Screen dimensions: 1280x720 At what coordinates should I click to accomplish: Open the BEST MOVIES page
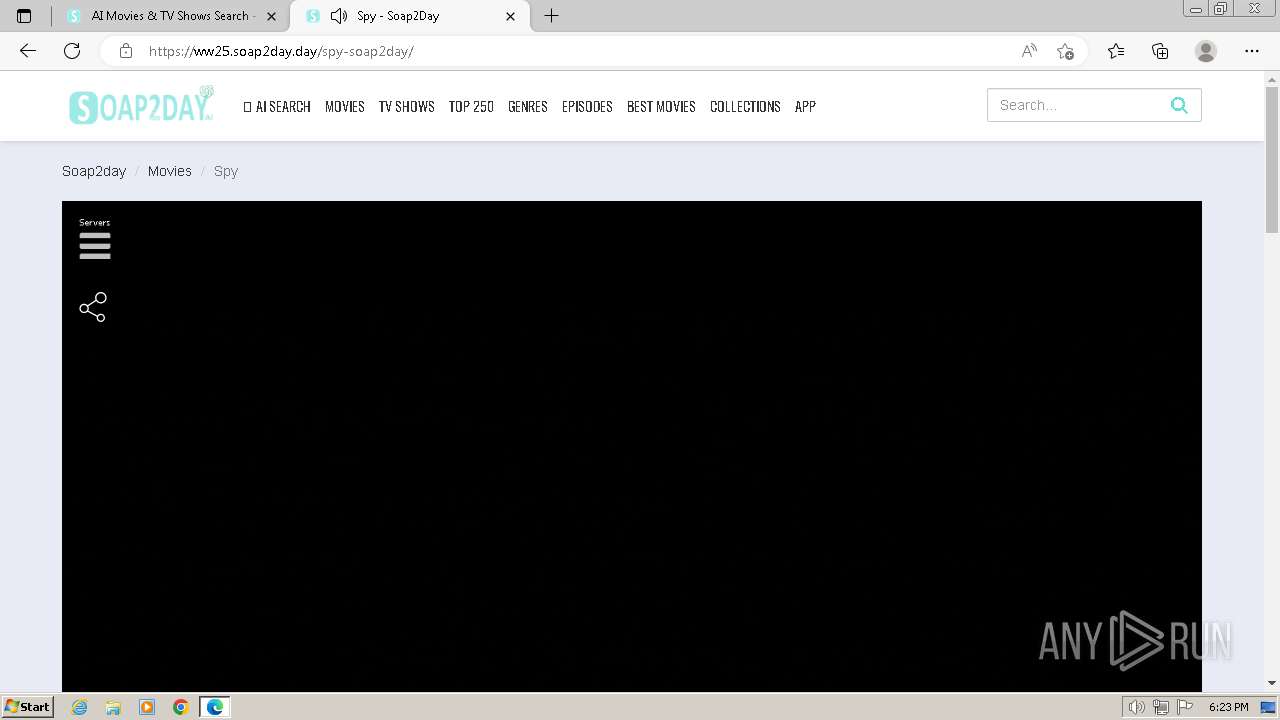point(661,106)
